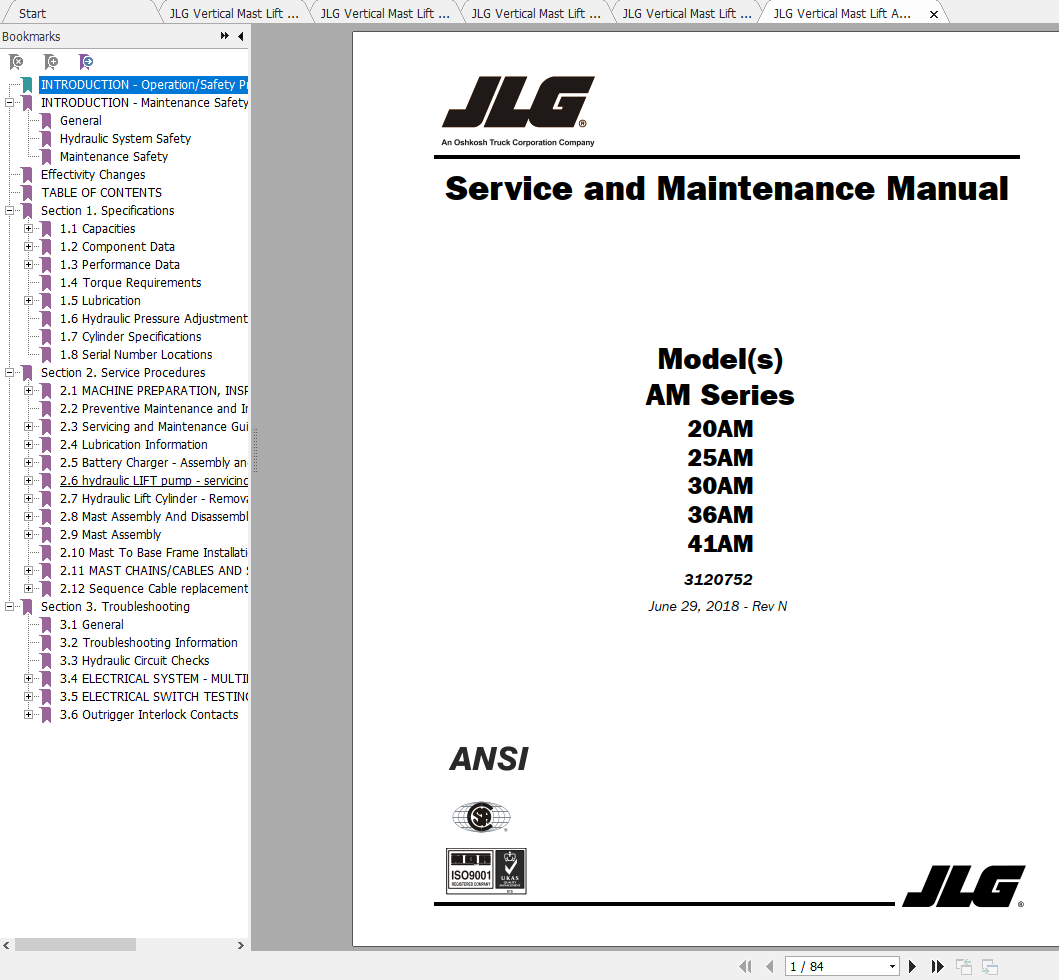Open TABLE OF CONTENTS bookmark
Image resolution: width=1059 pixels, height=980 pixels.
click(x=101, y=192)
